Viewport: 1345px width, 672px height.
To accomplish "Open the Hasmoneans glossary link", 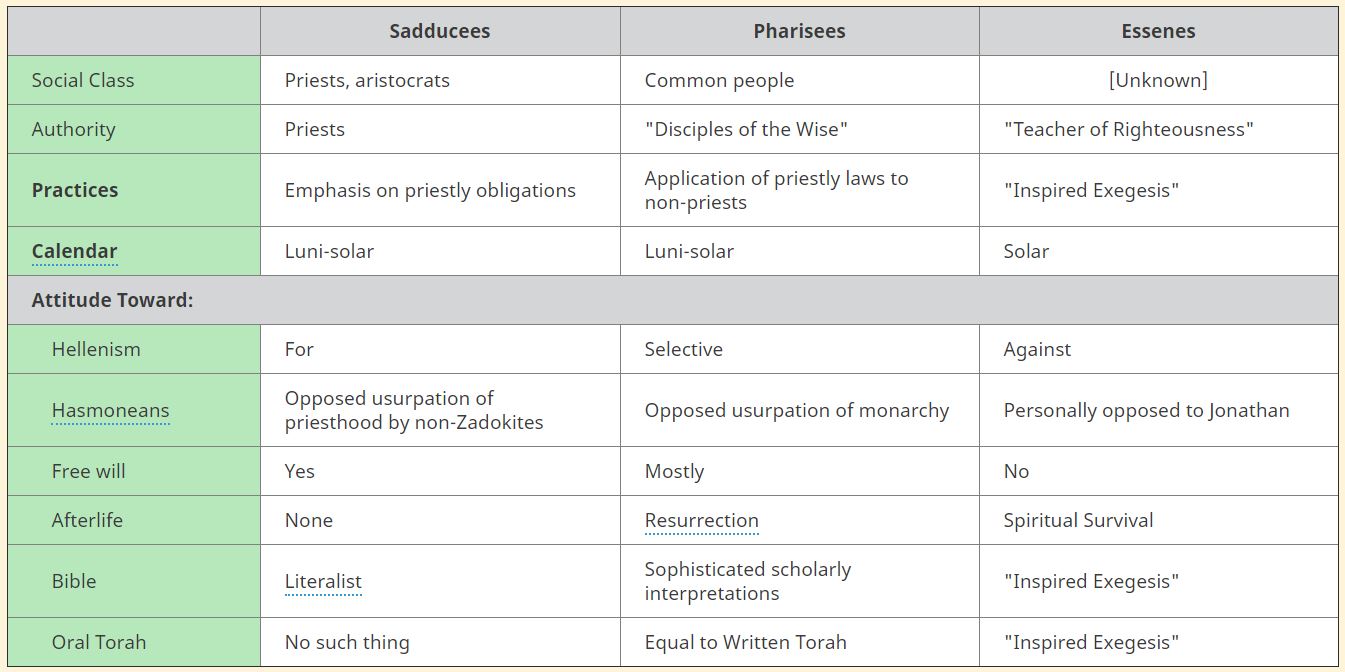I will pyautogui.click(x=110, y=410).
